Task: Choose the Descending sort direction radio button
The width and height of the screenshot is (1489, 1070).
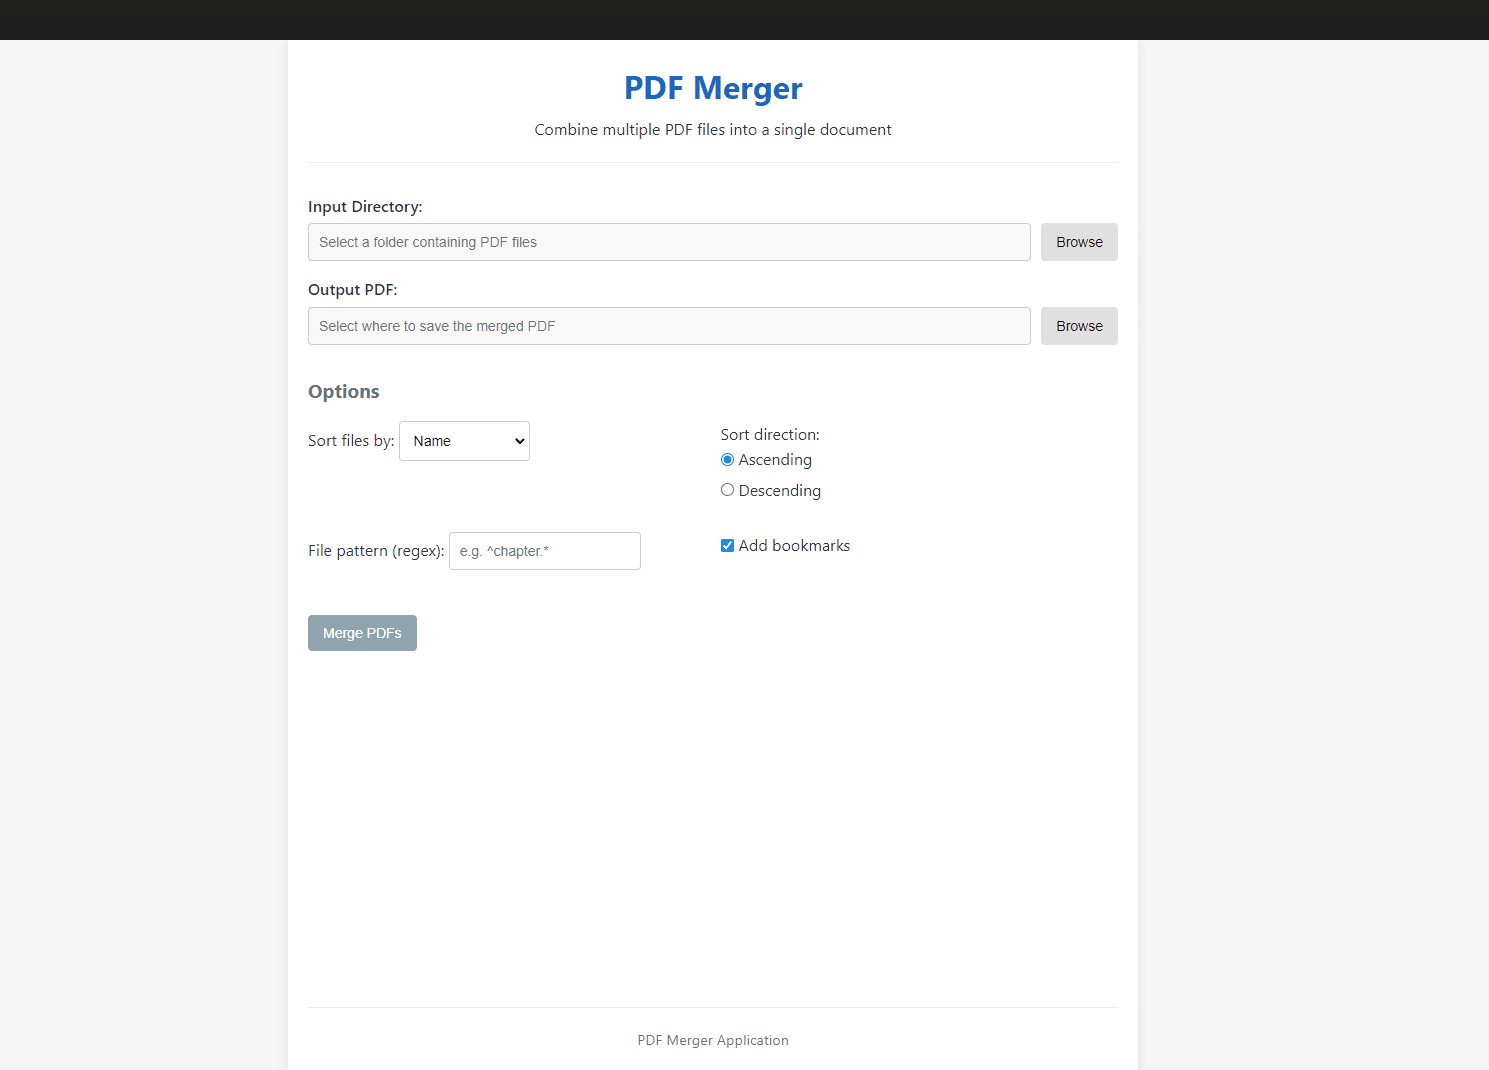Action: click(727, 490)
